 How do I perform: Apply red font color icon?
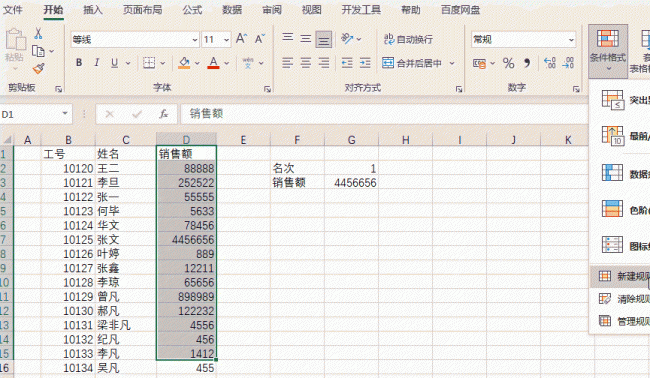pos(213,63)
